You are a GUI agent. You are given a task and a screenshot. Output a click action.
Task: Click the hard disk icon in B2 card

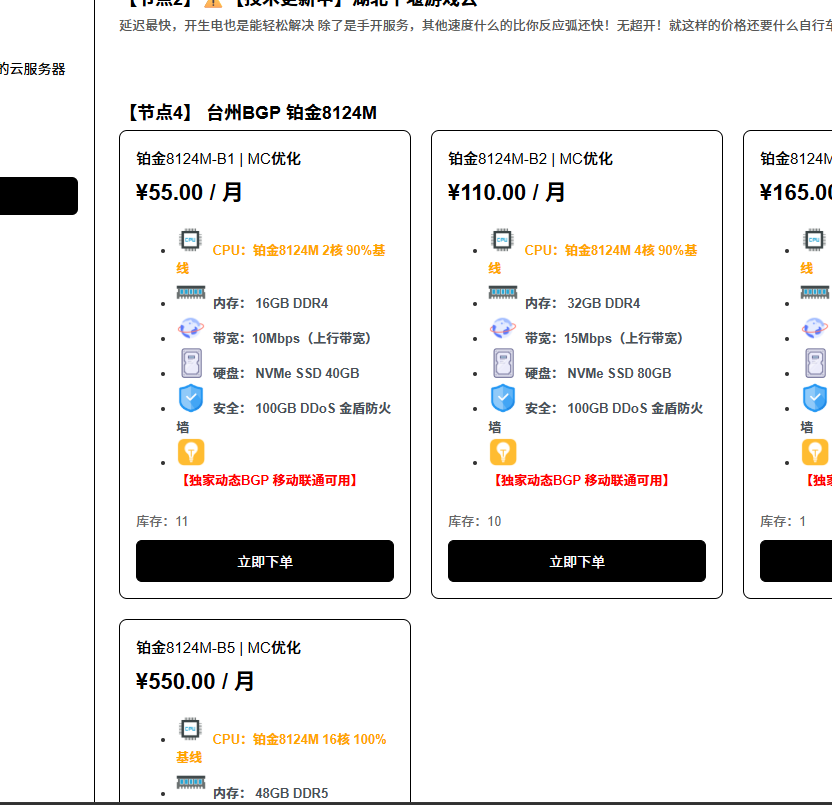pyautogui.click(x=503, y=363)
